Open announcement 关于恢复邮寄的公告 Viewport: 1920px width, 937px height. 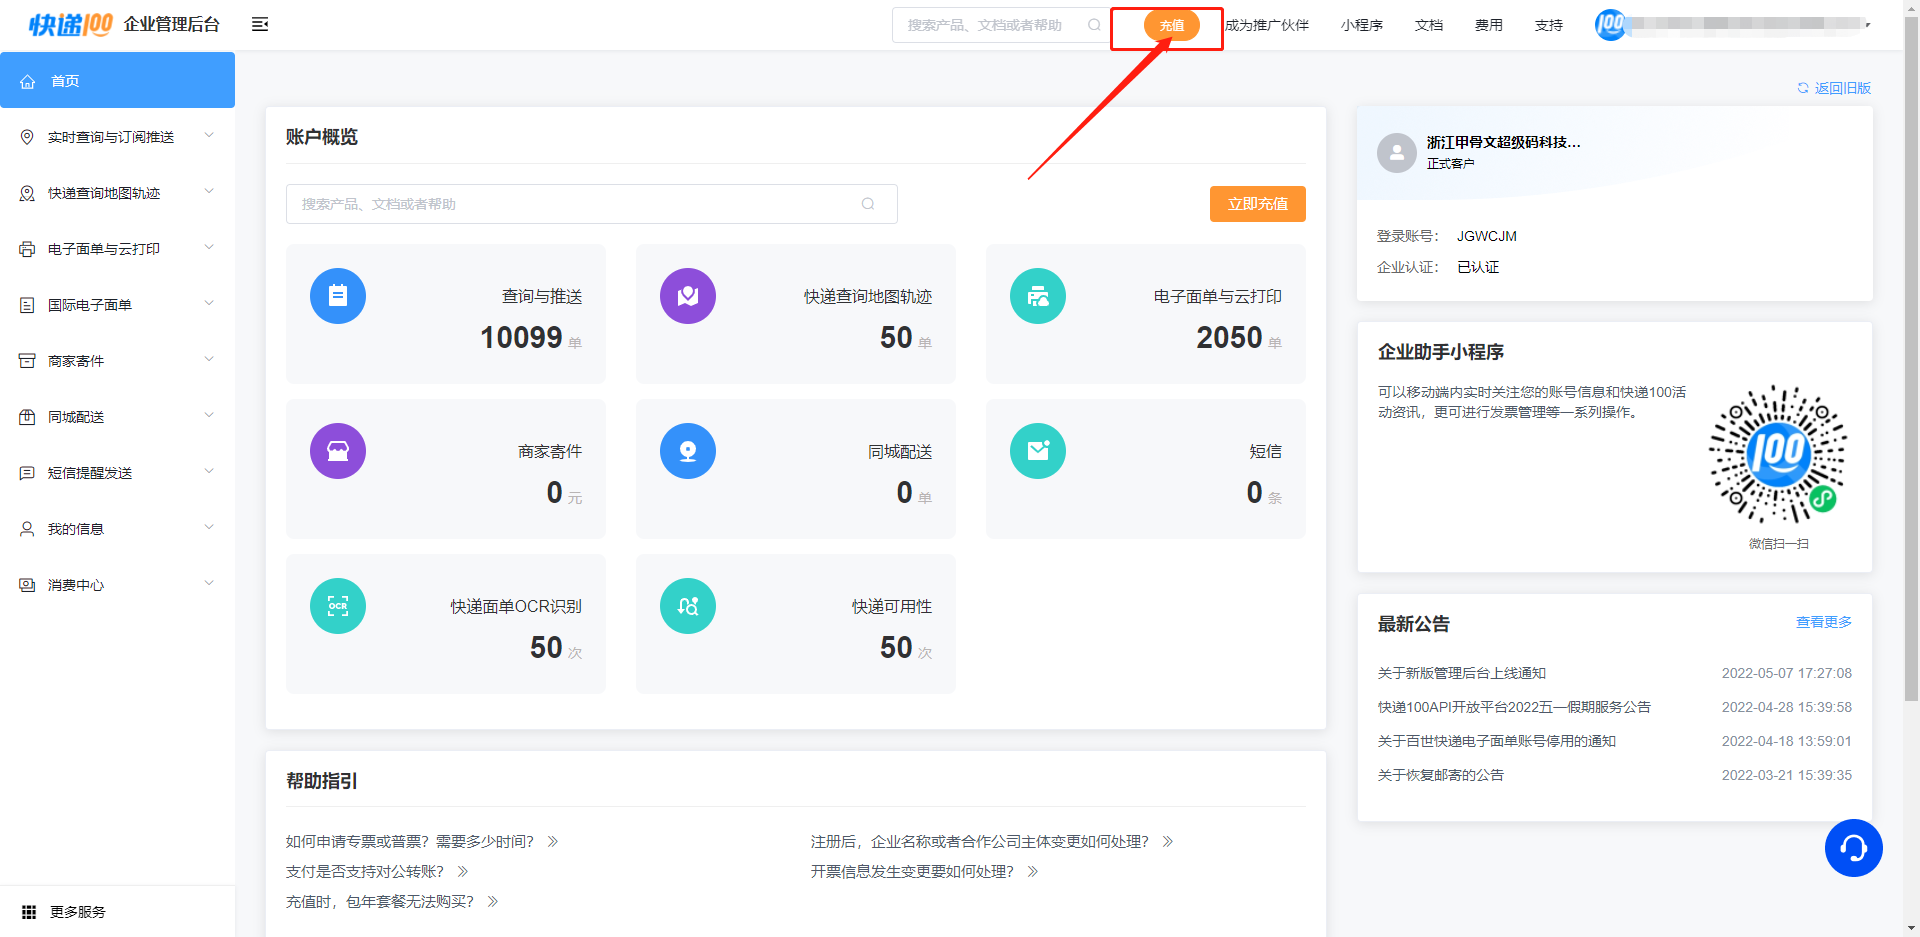[x=1441, y=775]
